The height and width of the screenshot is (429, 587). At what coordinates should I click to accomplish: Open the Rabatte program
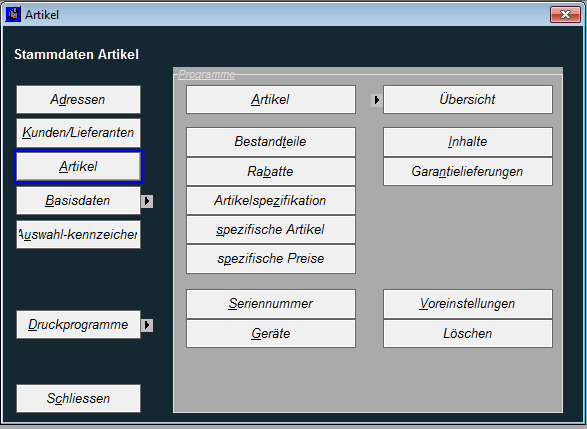point(271,171)
